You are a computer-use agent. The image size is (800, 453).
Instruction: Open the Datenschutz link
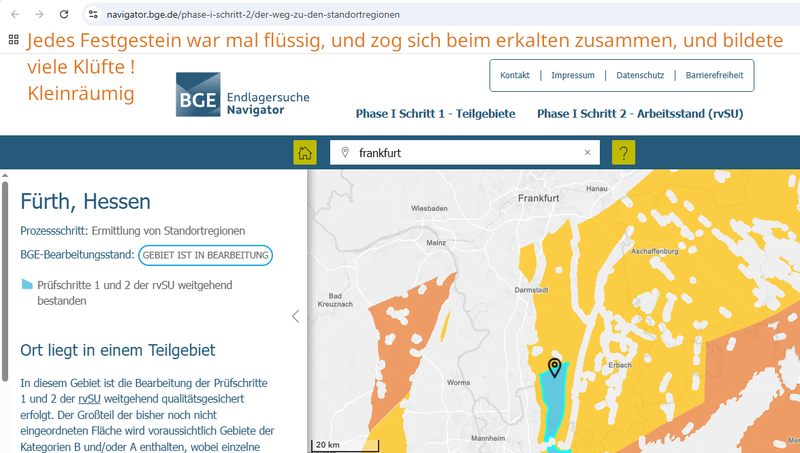click(x=639, y=76)
